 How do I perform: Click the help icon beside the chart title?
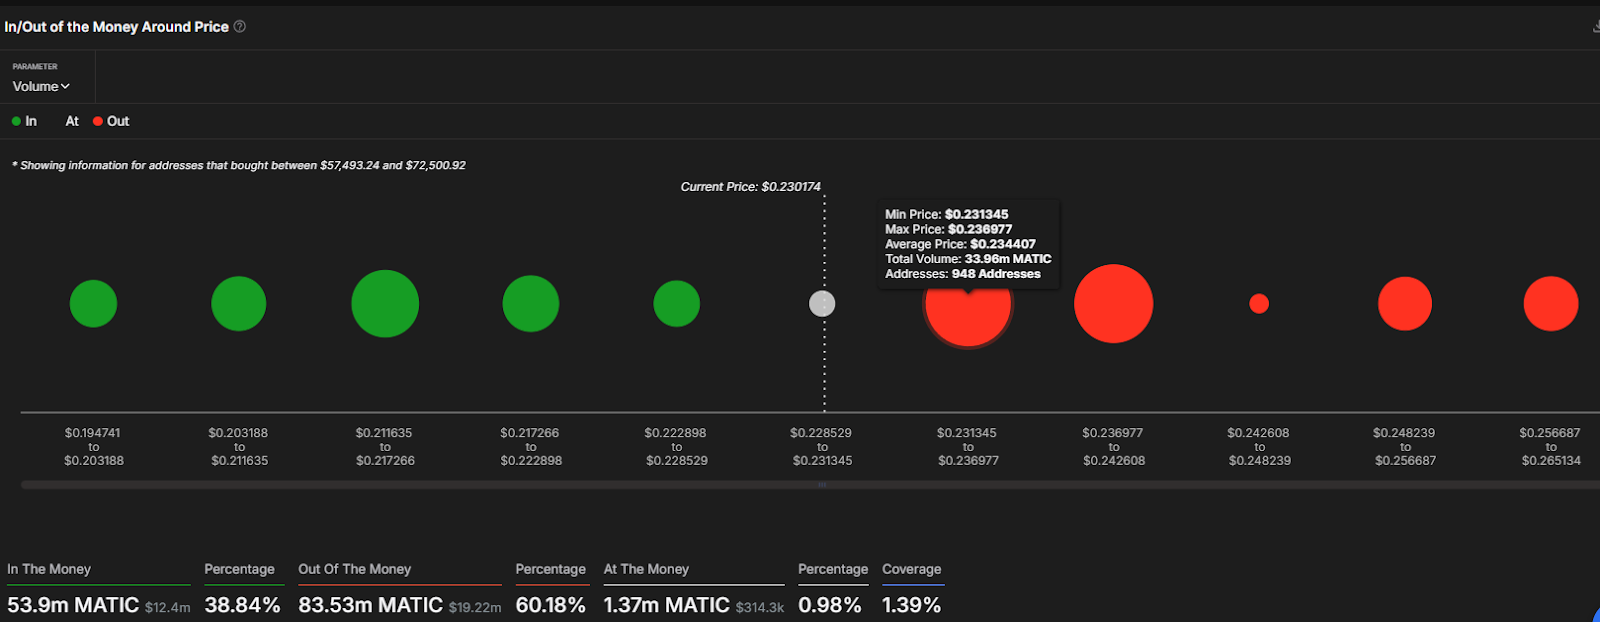pyautogui.click(x=240, y=27)
